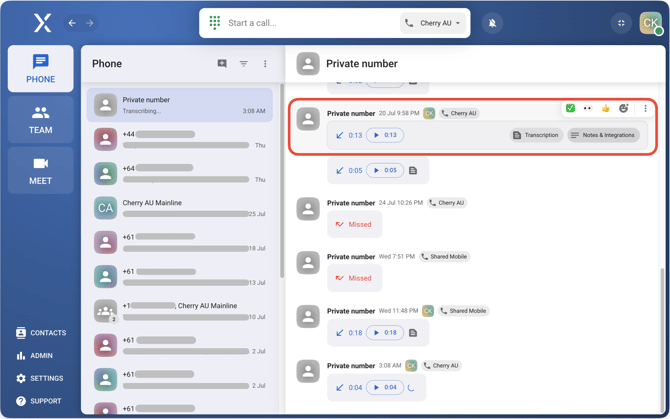The height and width of the screenshot is (419, 670).
Task: Open the Cherry AU Mainline conversation
Action: click(x=179, y=208)
